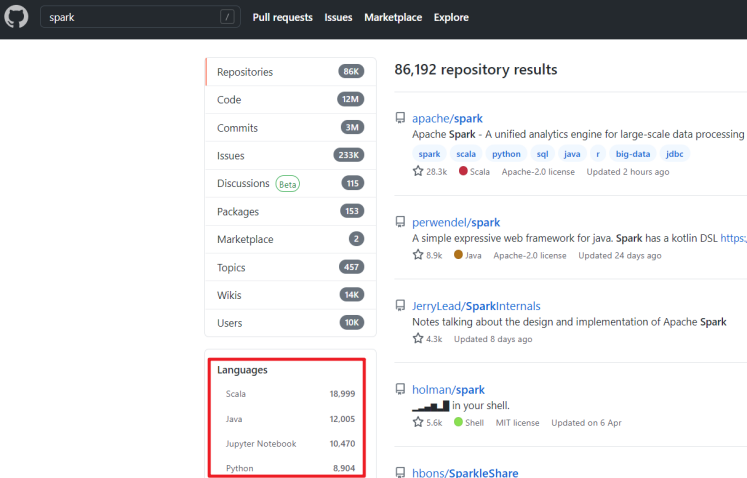Image resolution: width=747 pixels, height=478 pixels.
Task: Filter by Python language
Action: coord(290,468)
